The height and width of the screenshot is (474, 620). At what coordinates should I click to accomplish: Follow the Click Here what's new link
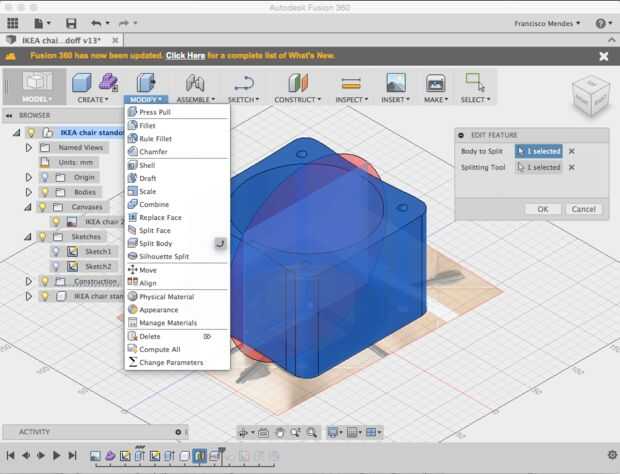185,56
